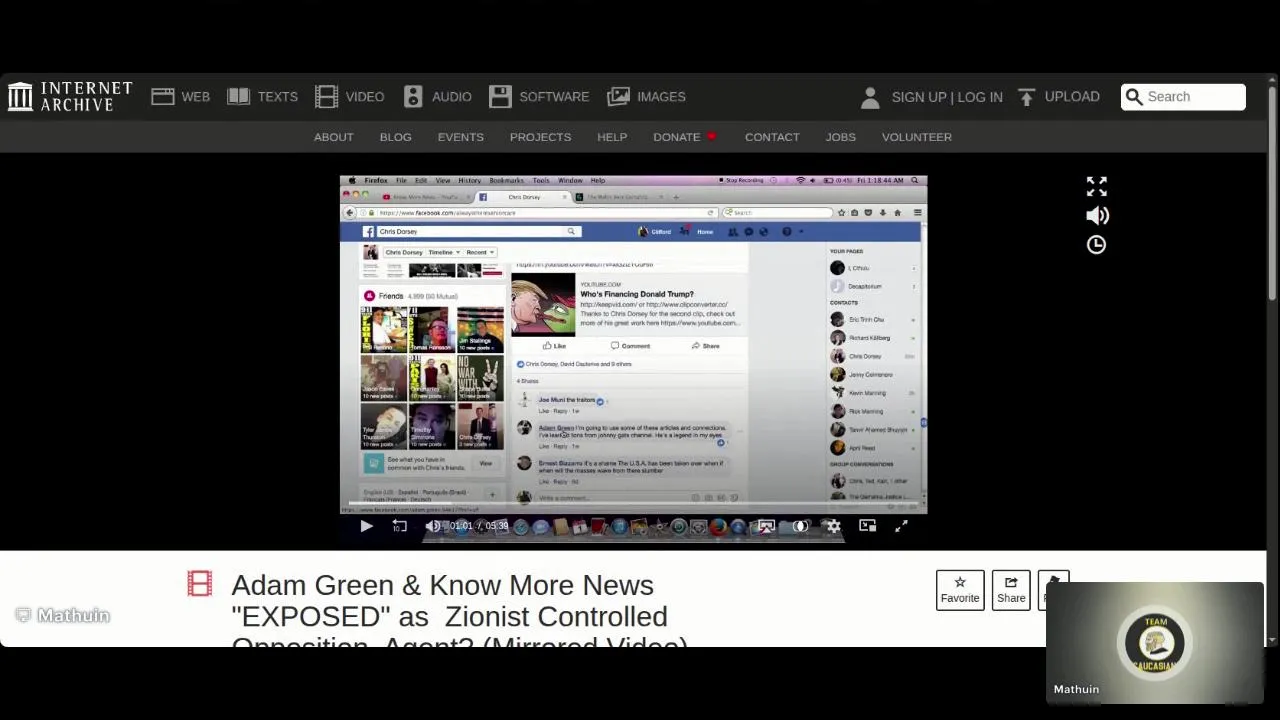Click the 01:01 / 05:39 time display

pos(478,526)
